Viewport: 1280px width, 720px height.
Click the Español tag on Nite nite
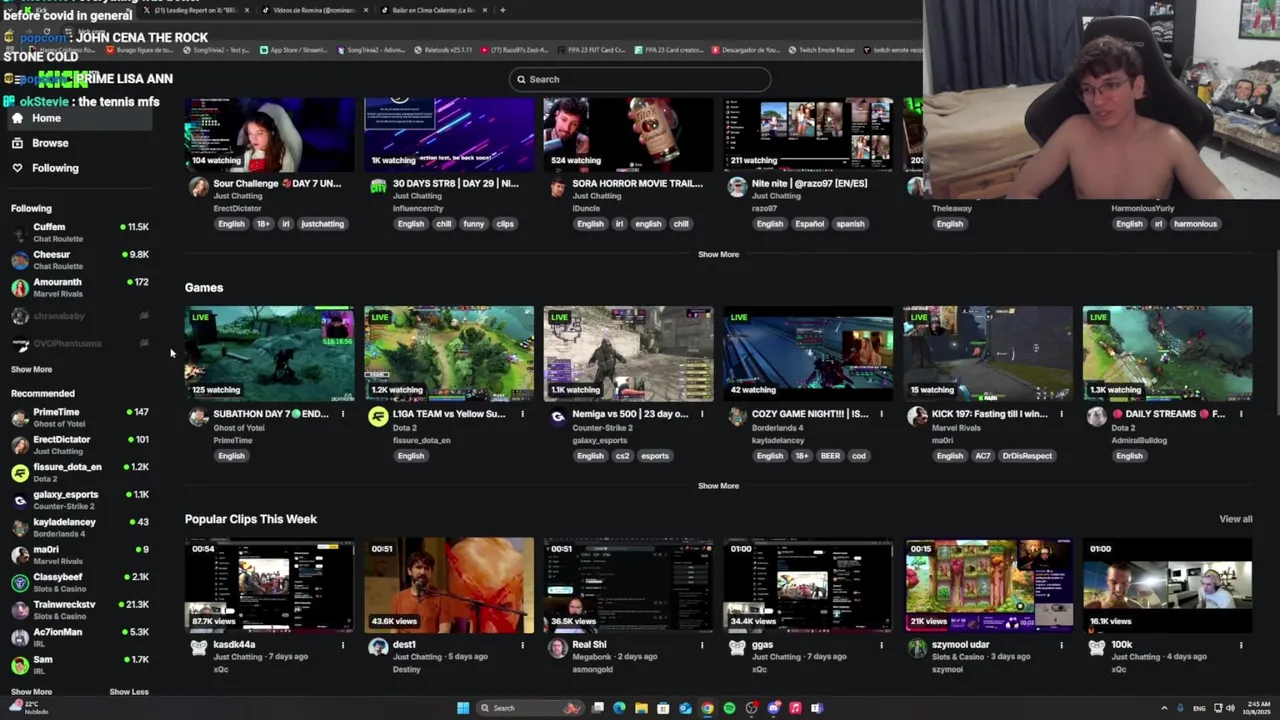[x=808, y=224]
